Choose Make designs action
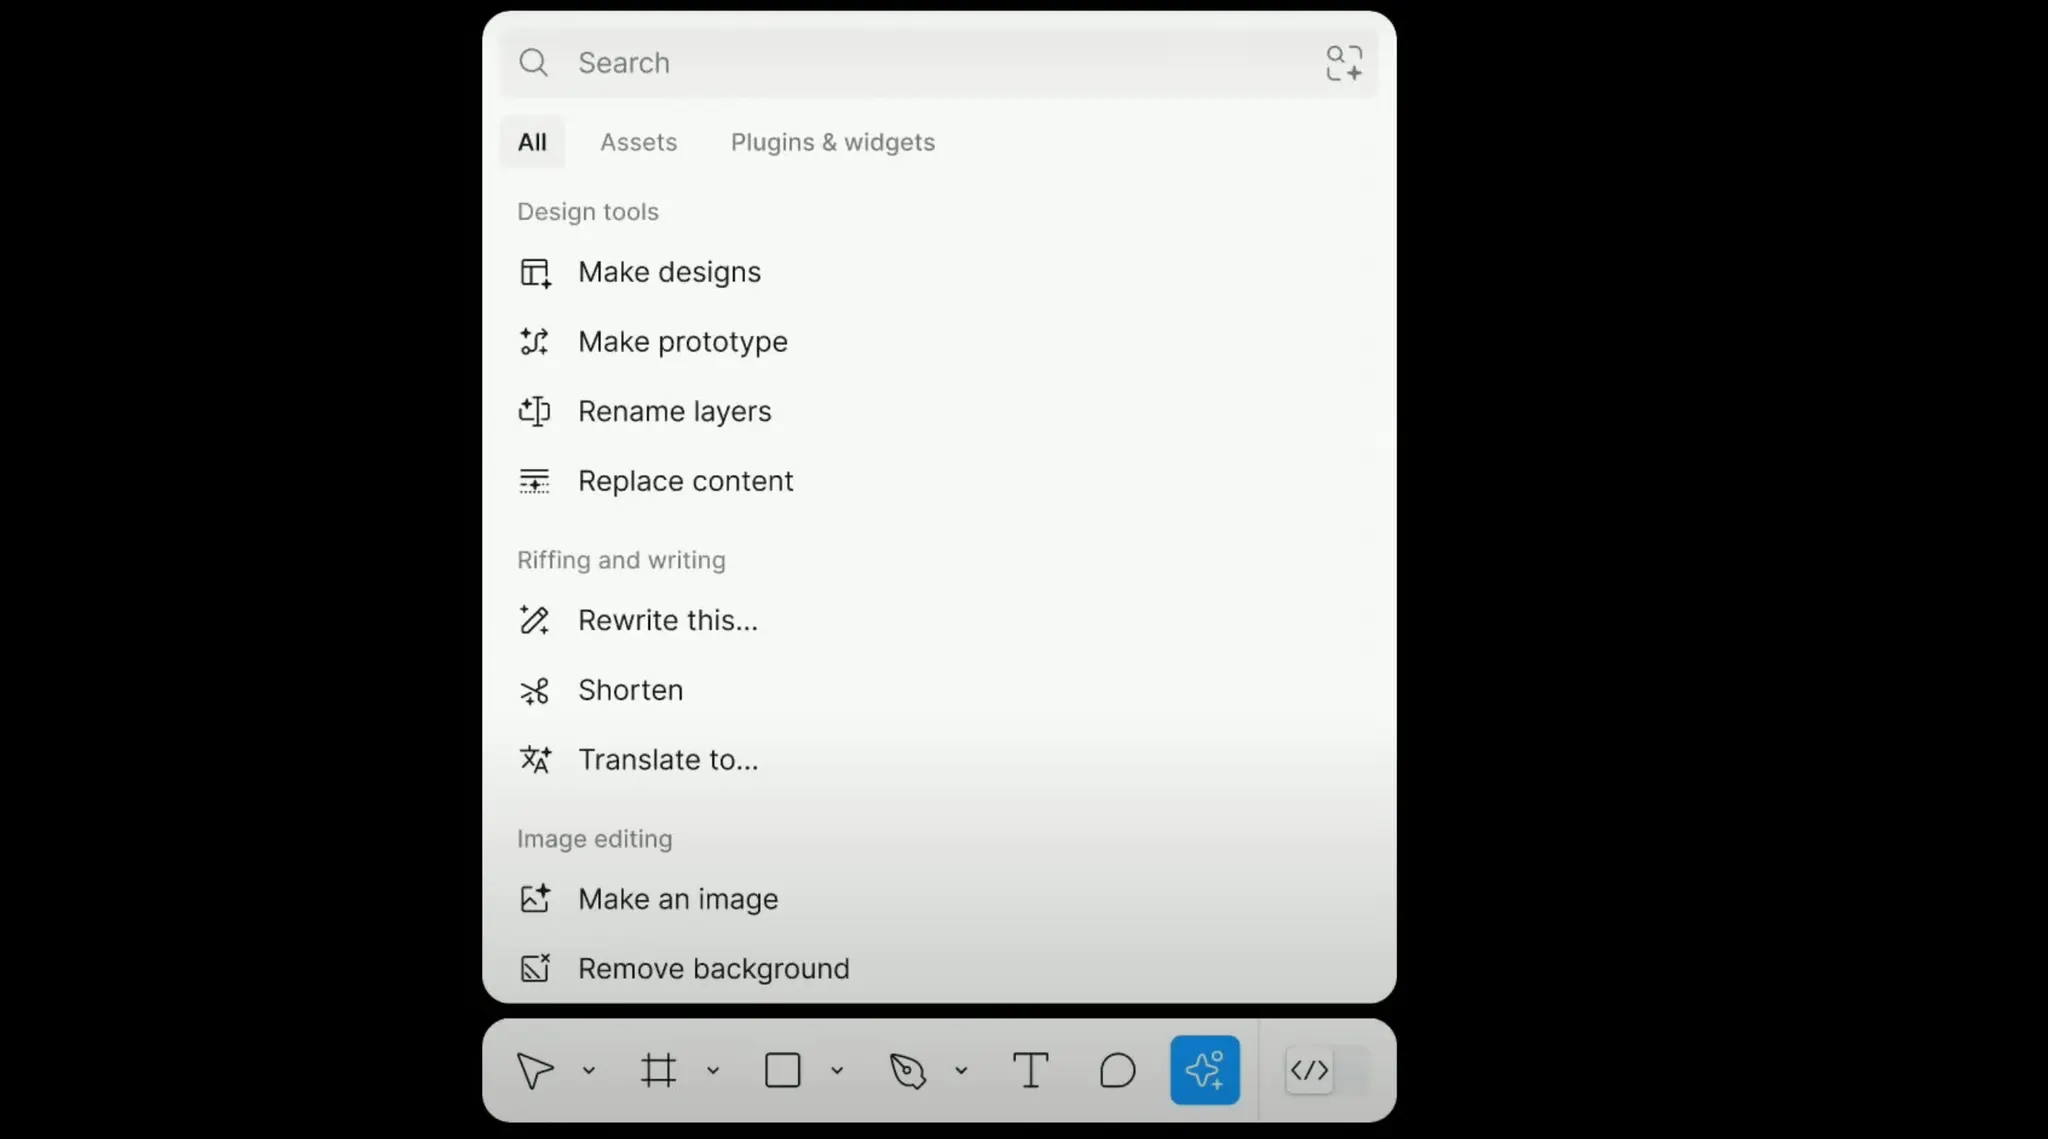 click(x=669, y=272)
